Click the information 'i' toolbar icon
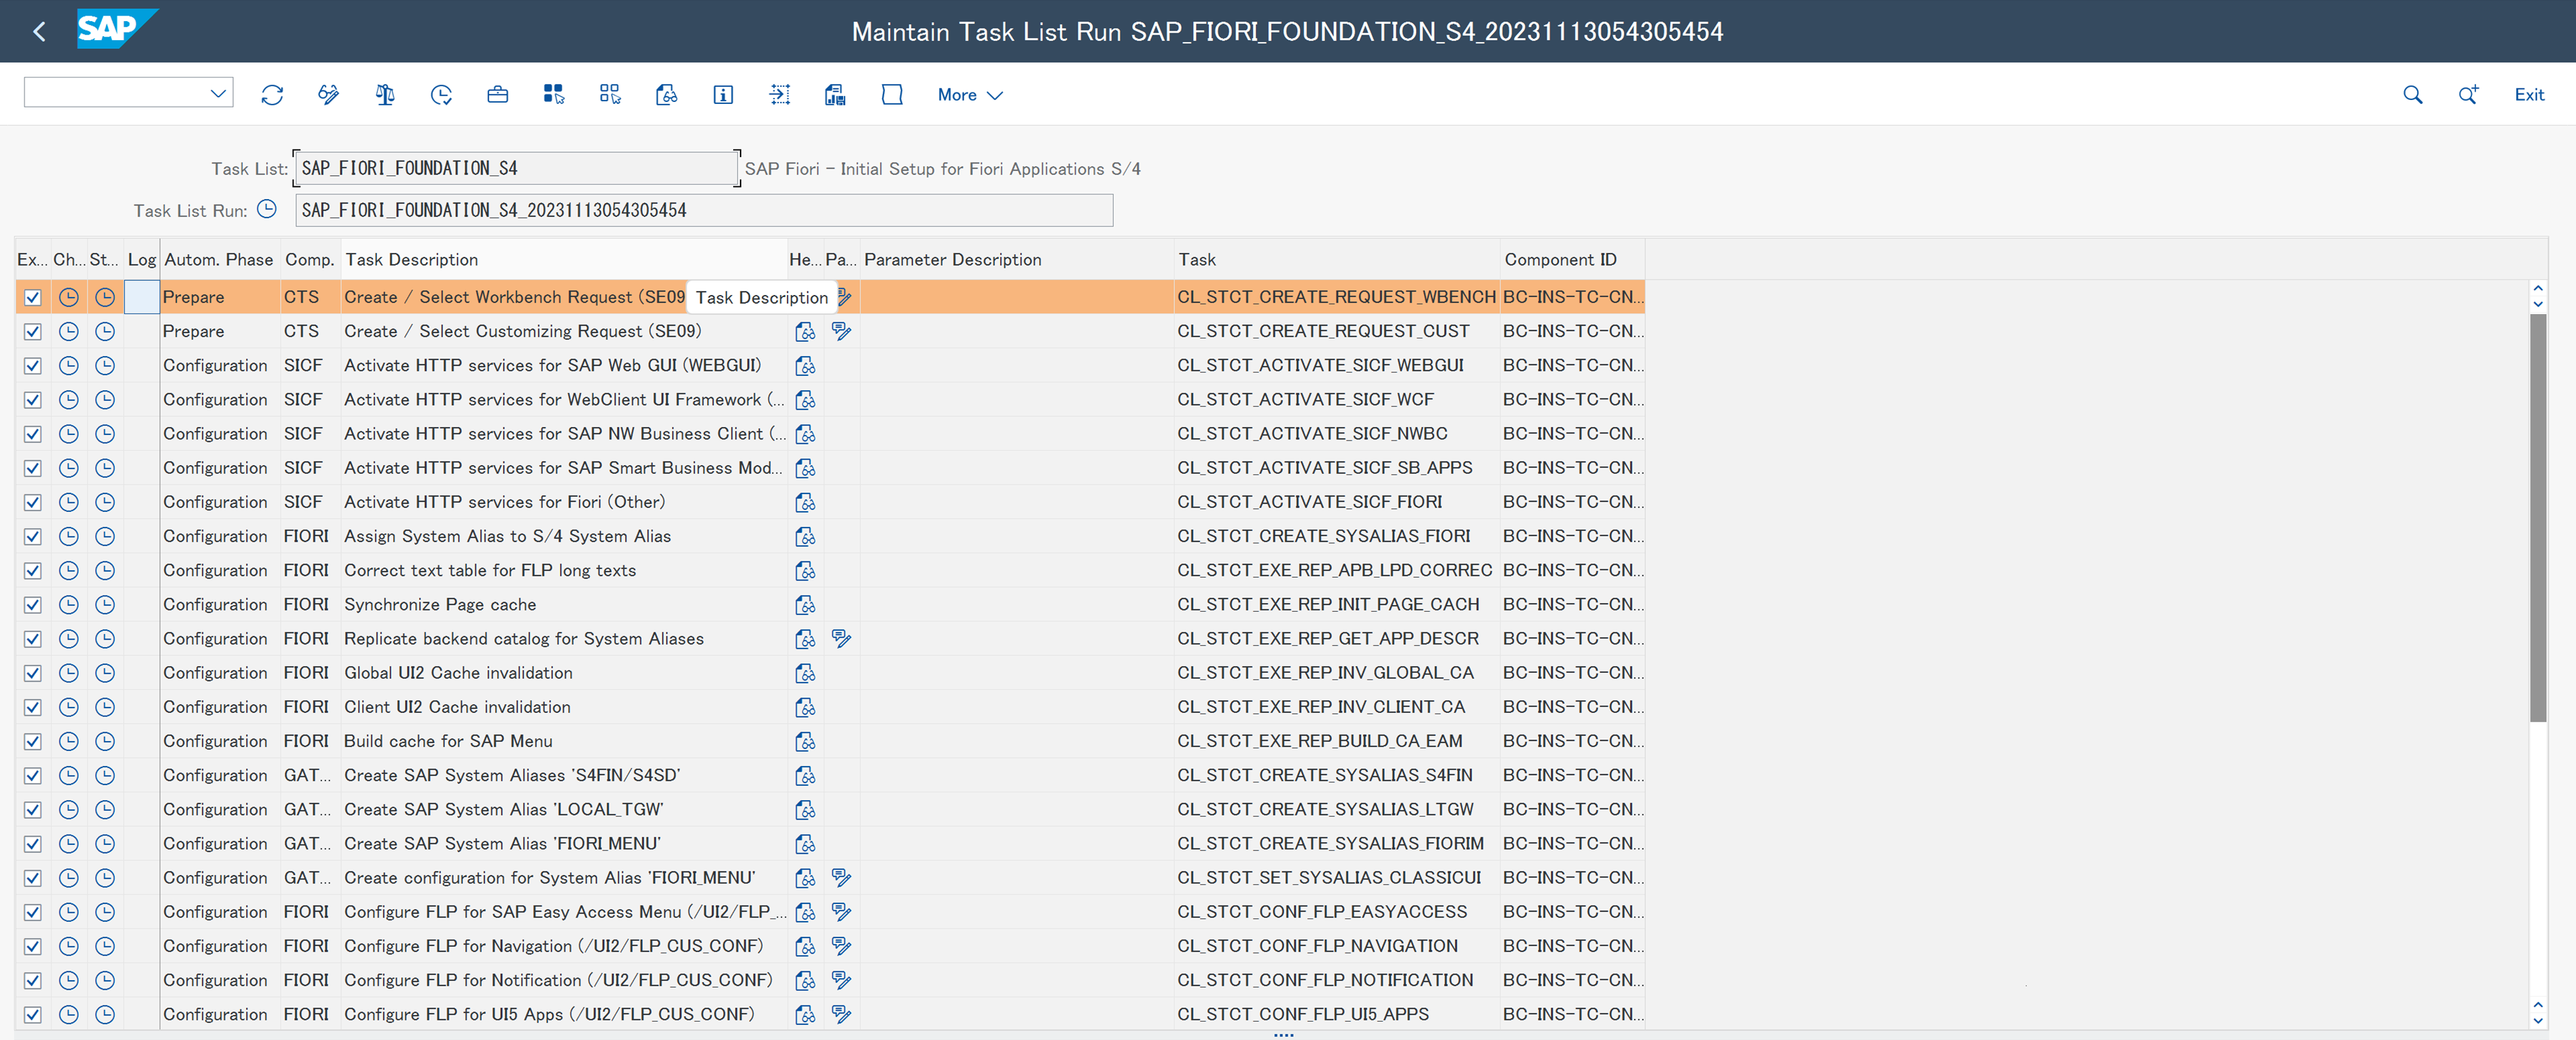Image resolution: width=2576 pixels, height=1040 pixels. pos(723,95)
